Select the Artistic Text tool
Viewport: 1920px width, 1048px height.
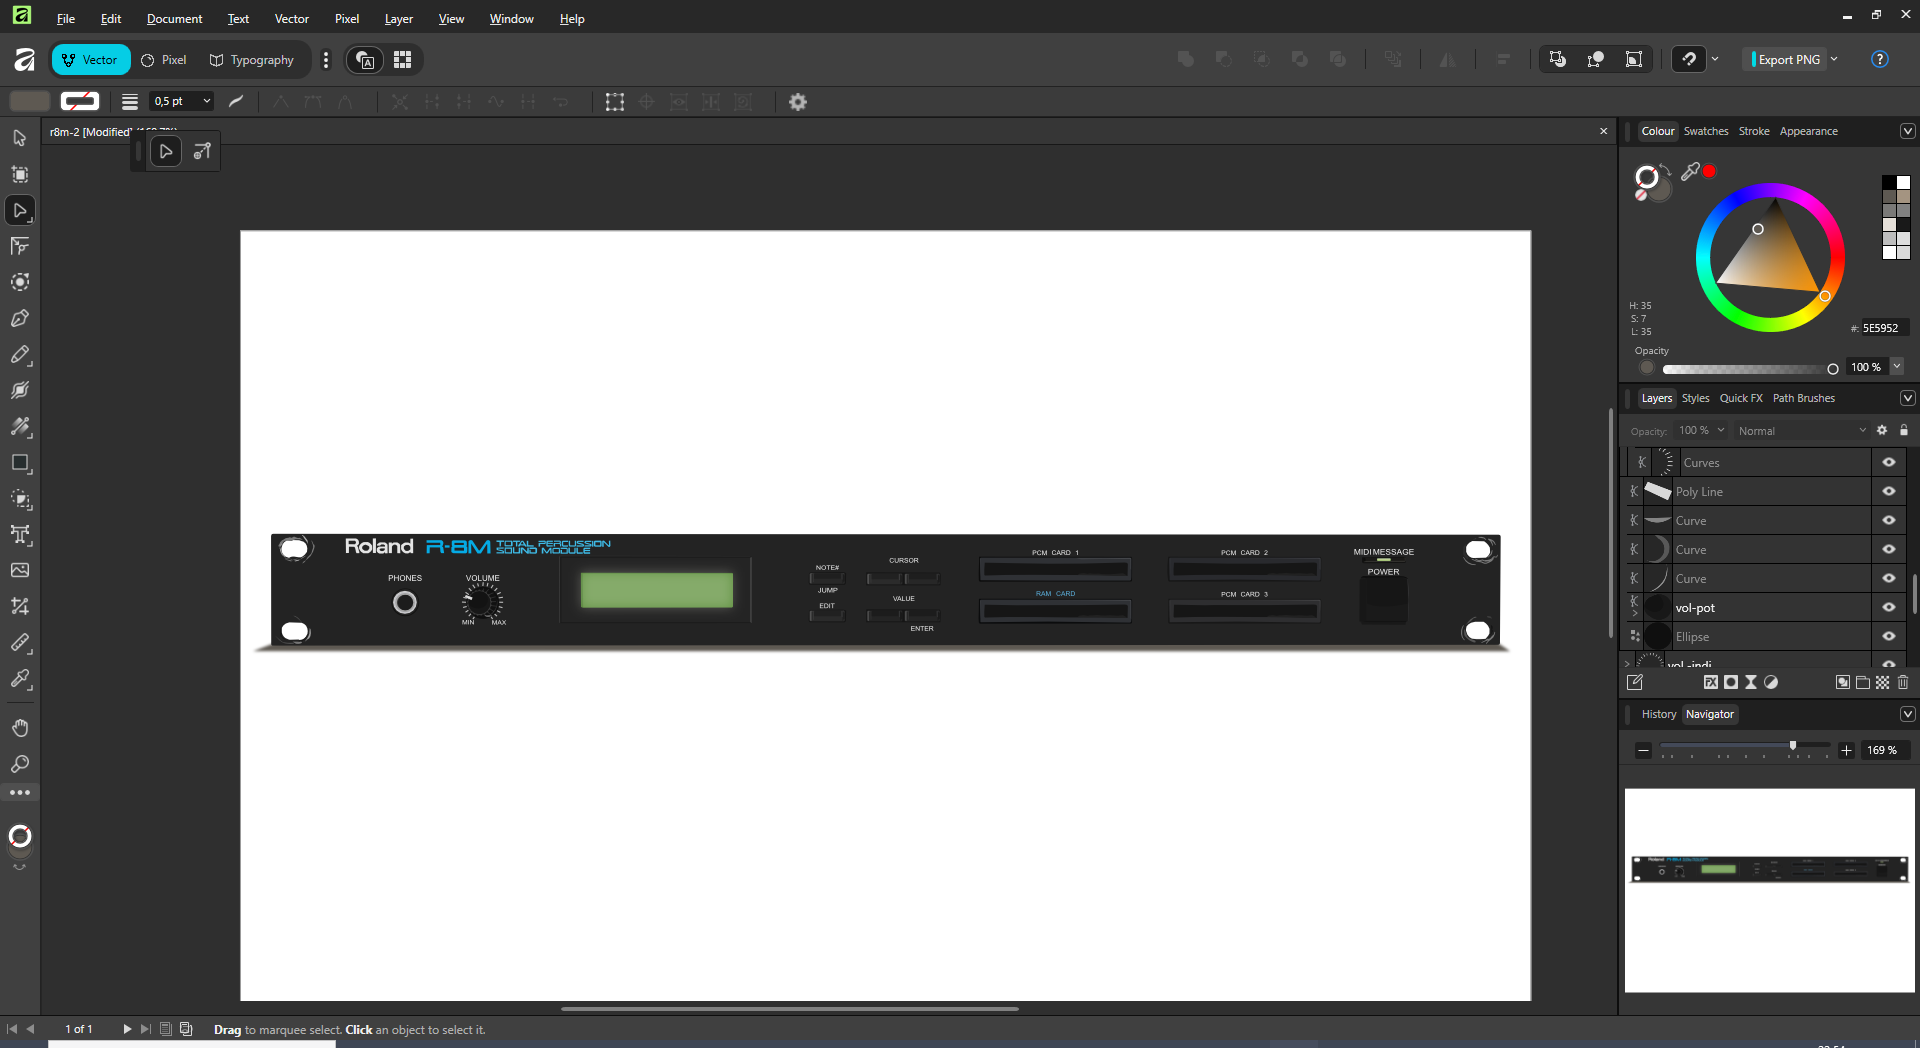pyautogui.click(x=20, y=535)
